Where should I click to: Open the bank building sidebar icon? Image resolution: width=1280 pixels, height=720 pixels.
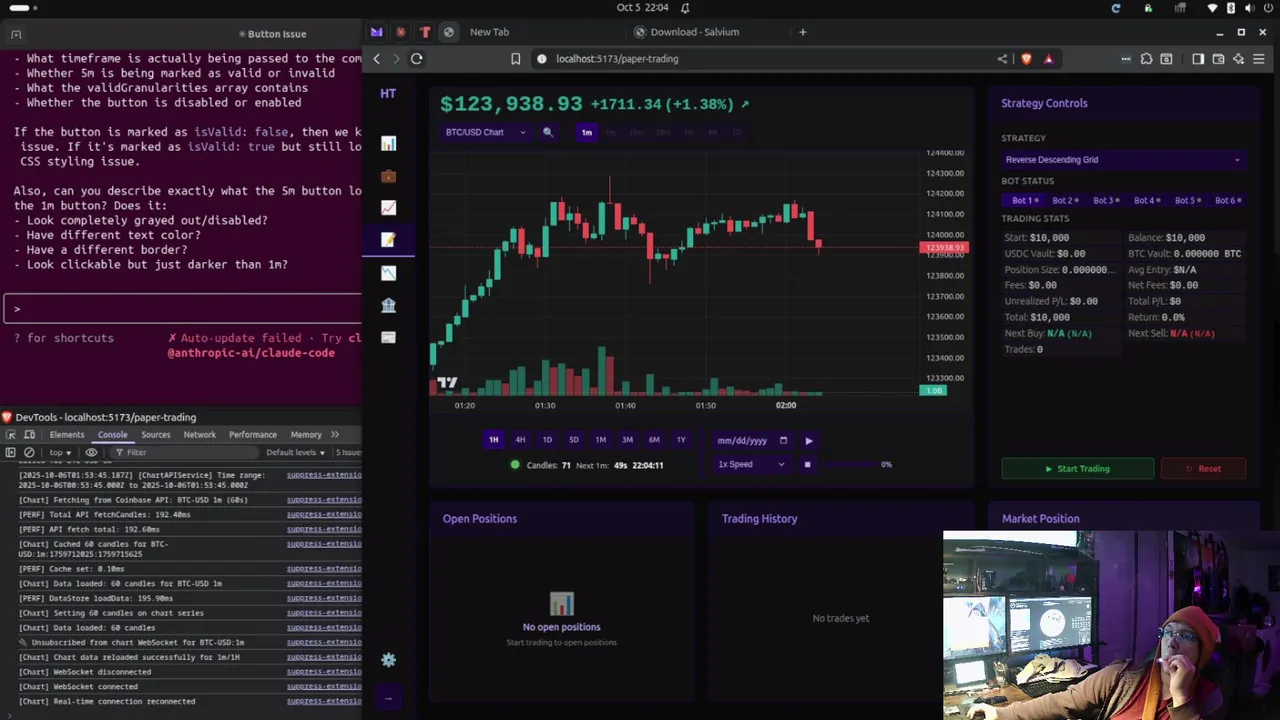click(x=388, y=305)
